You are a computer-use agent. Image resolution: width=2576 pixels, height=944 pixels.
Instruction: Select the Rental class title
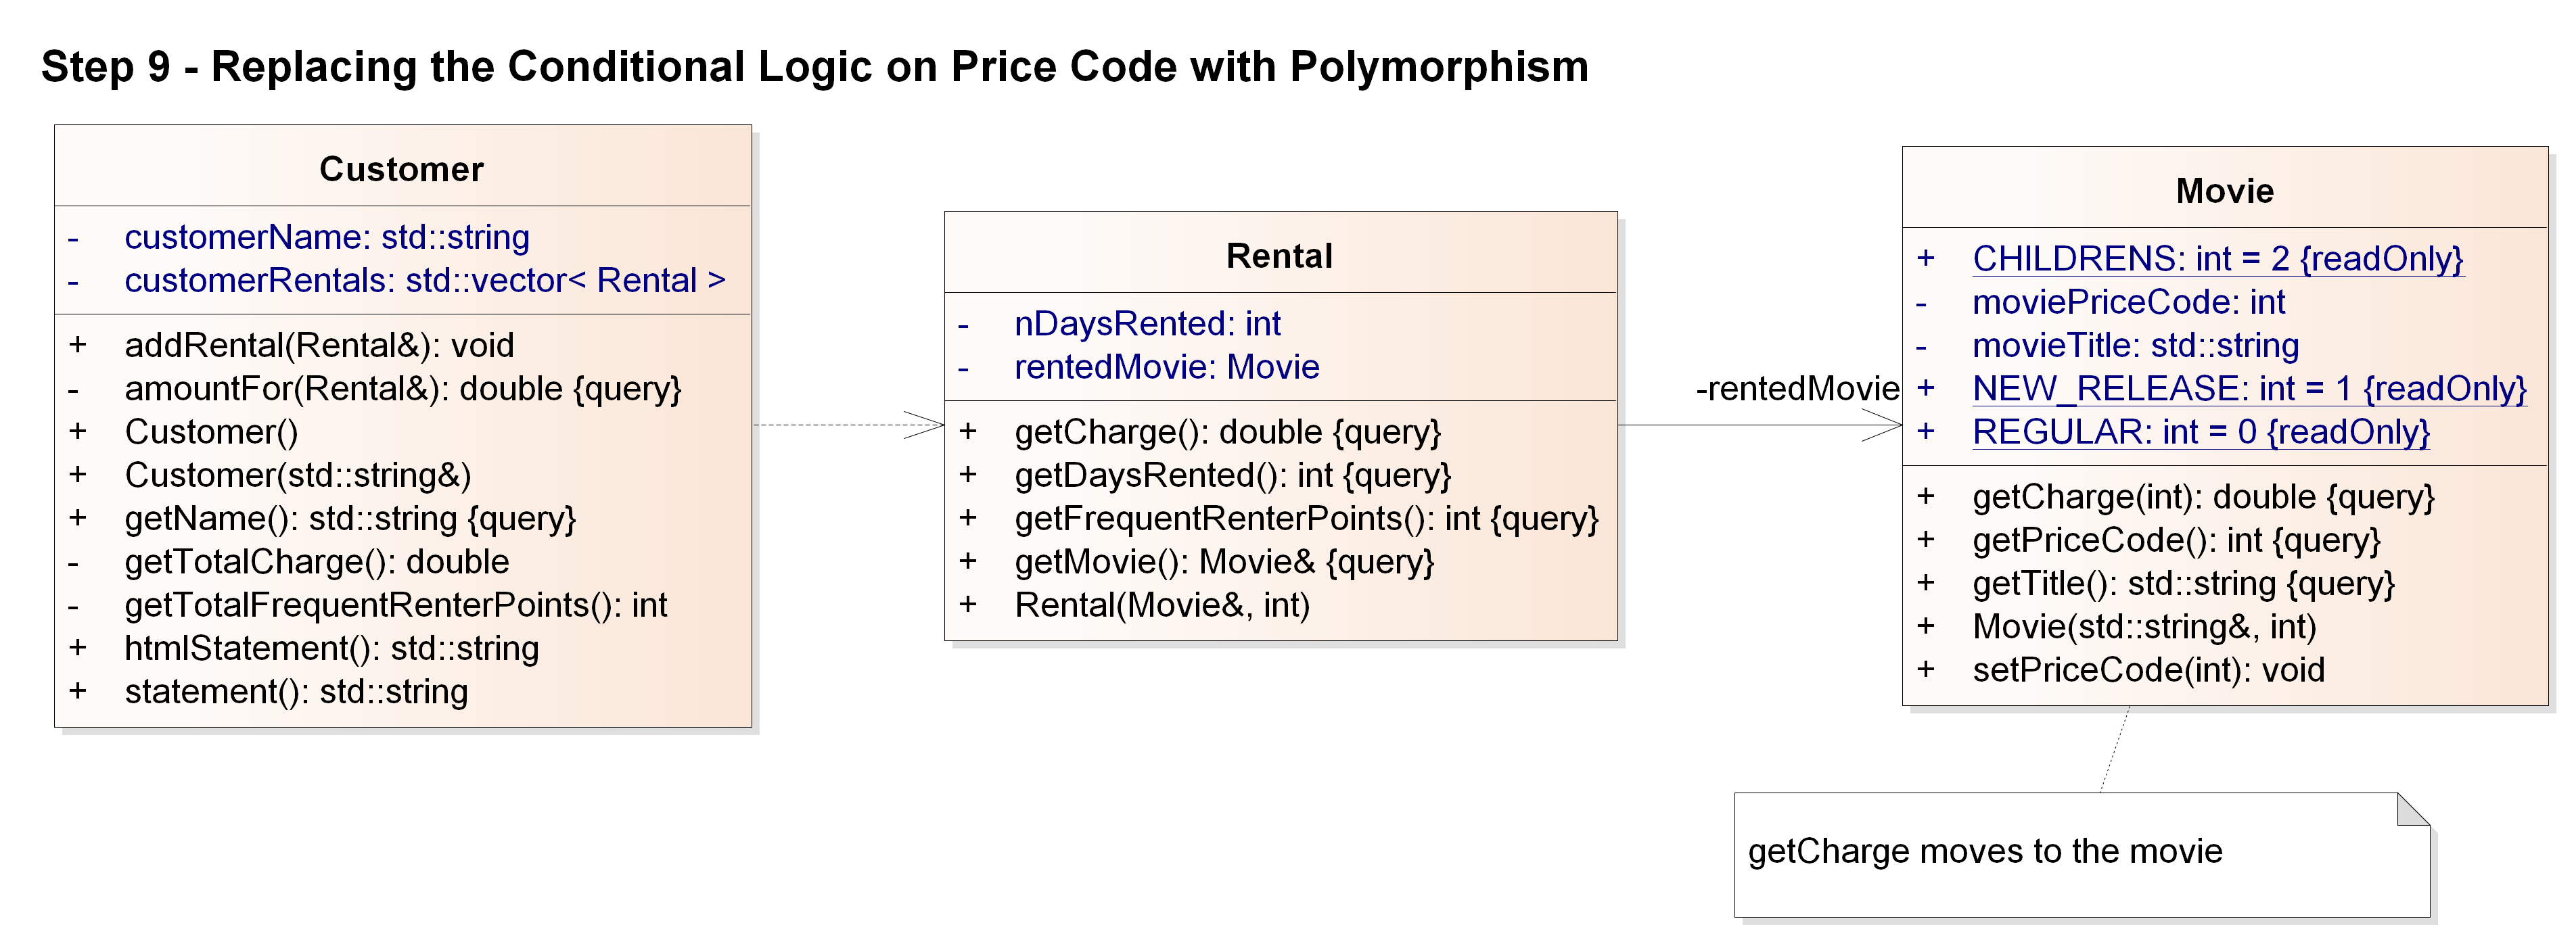1279,256
